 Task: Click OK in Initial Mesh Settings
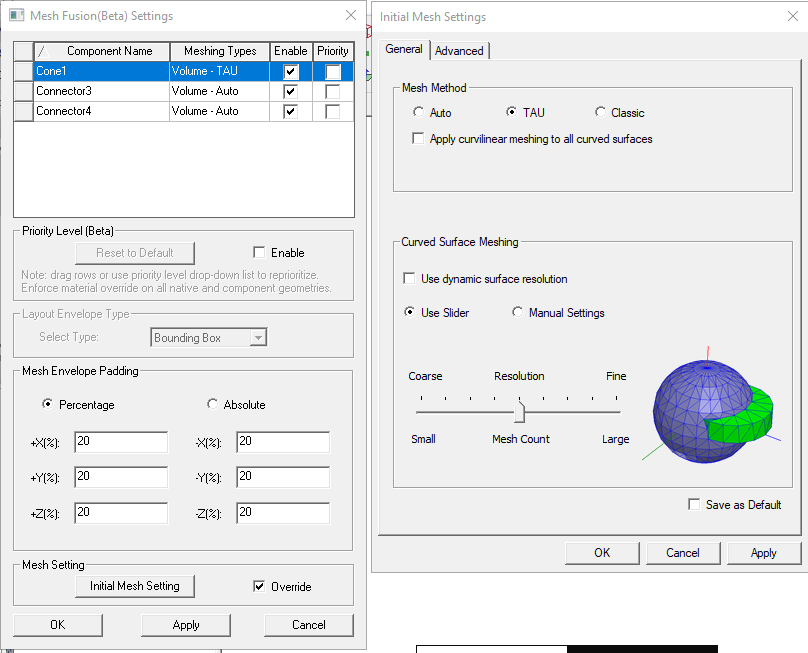point(602,553)
